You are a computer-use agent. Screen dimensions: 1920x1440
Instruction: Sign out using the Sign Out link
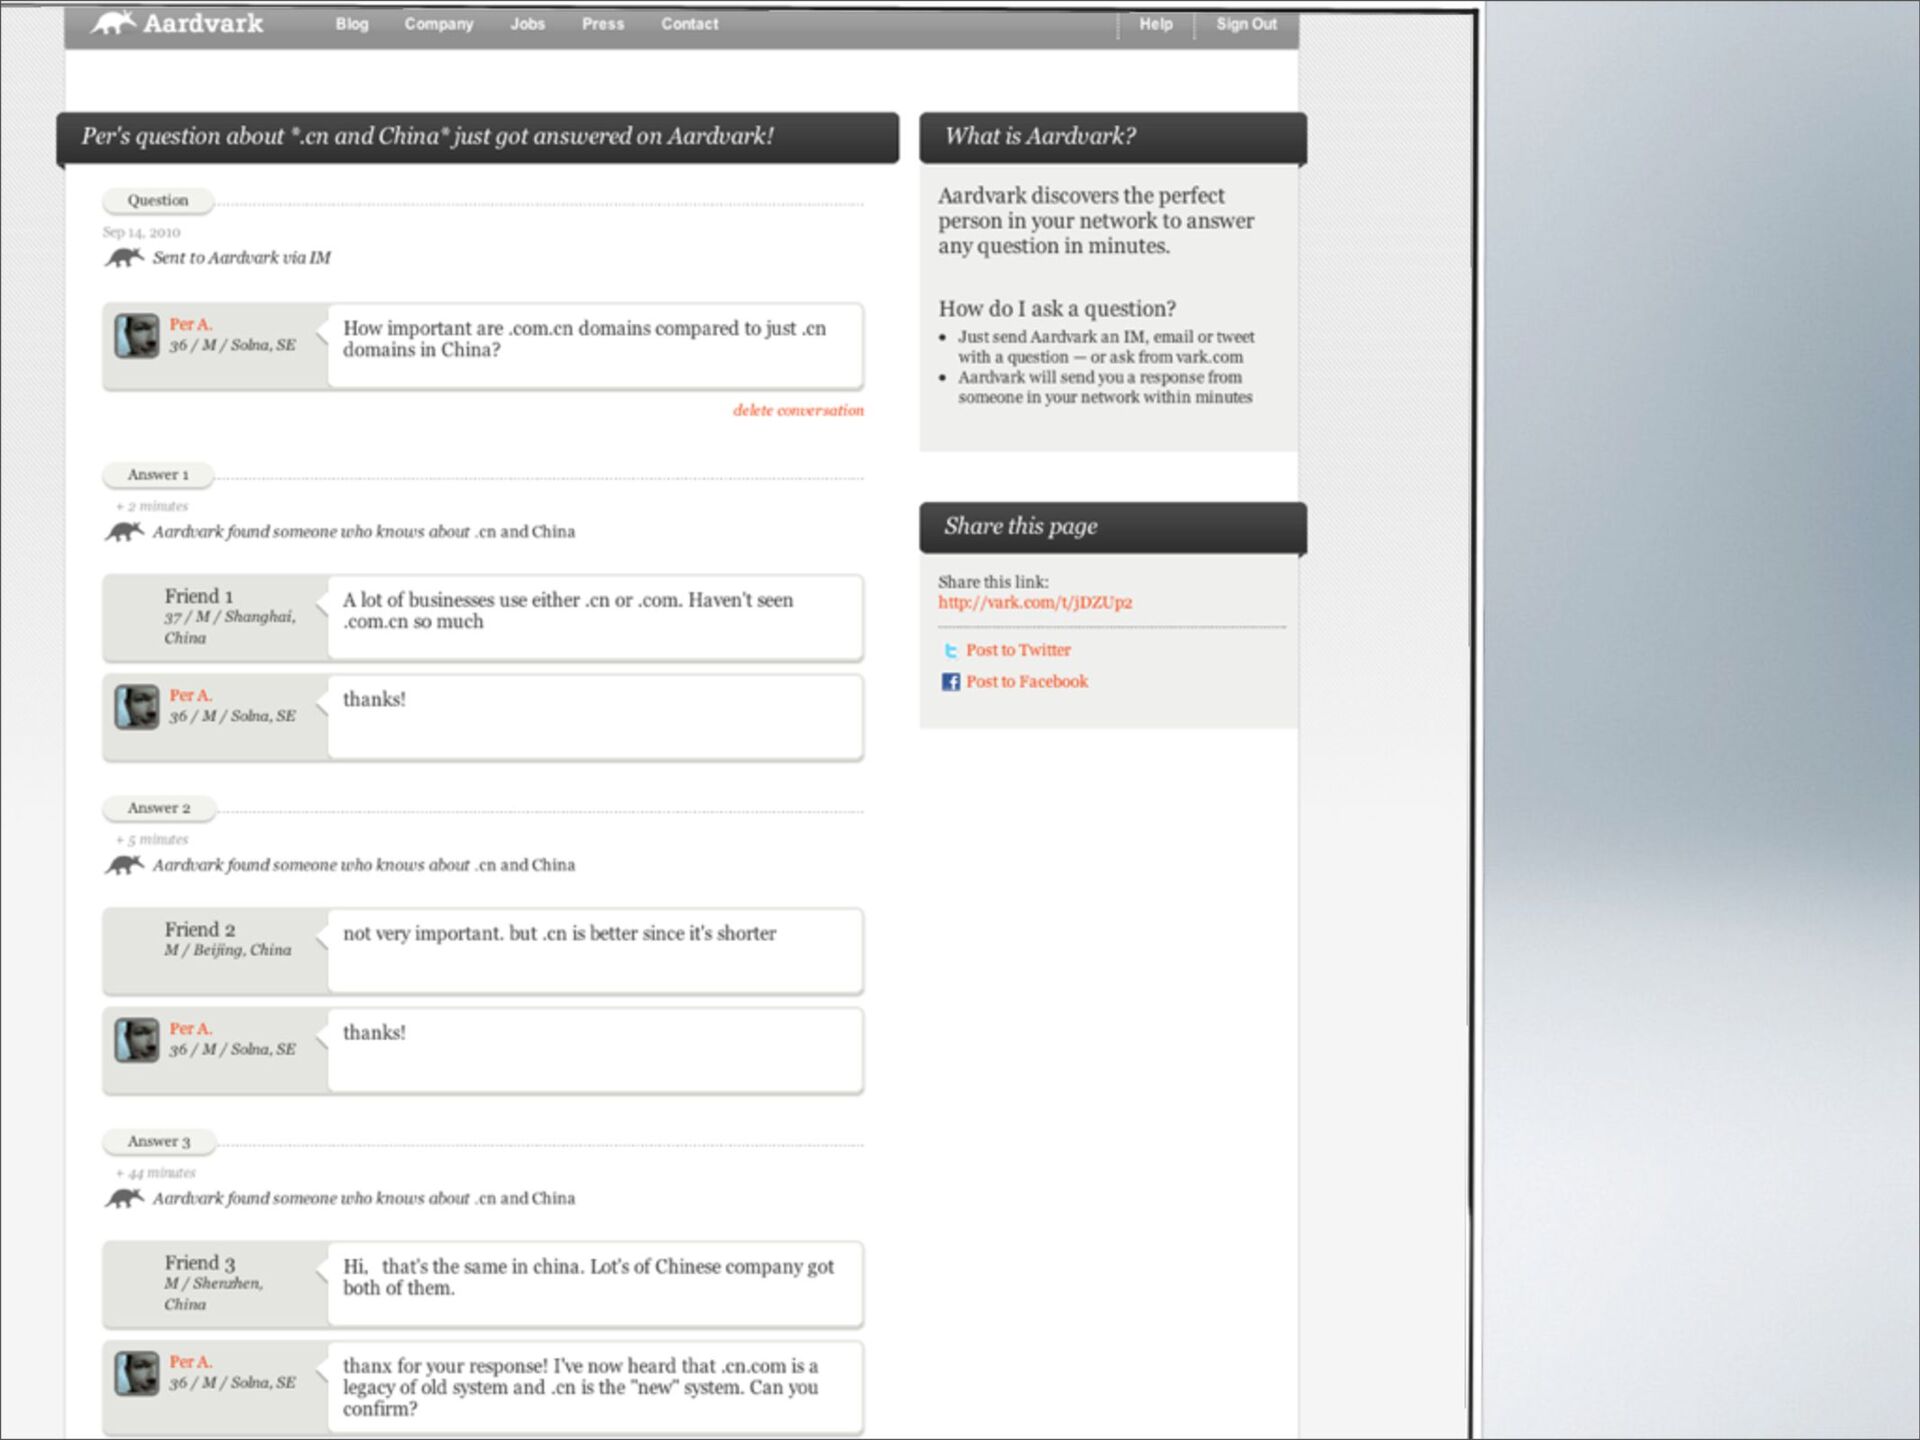1247,24
